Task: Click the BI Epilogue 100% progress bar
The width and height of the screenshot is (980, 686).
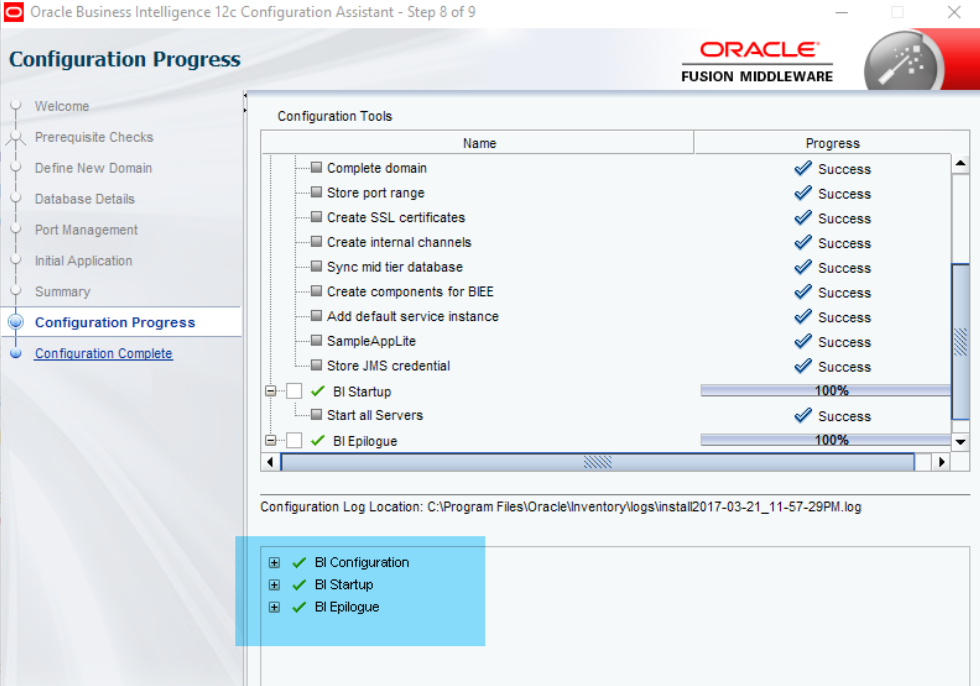Action: click(826, 440)
